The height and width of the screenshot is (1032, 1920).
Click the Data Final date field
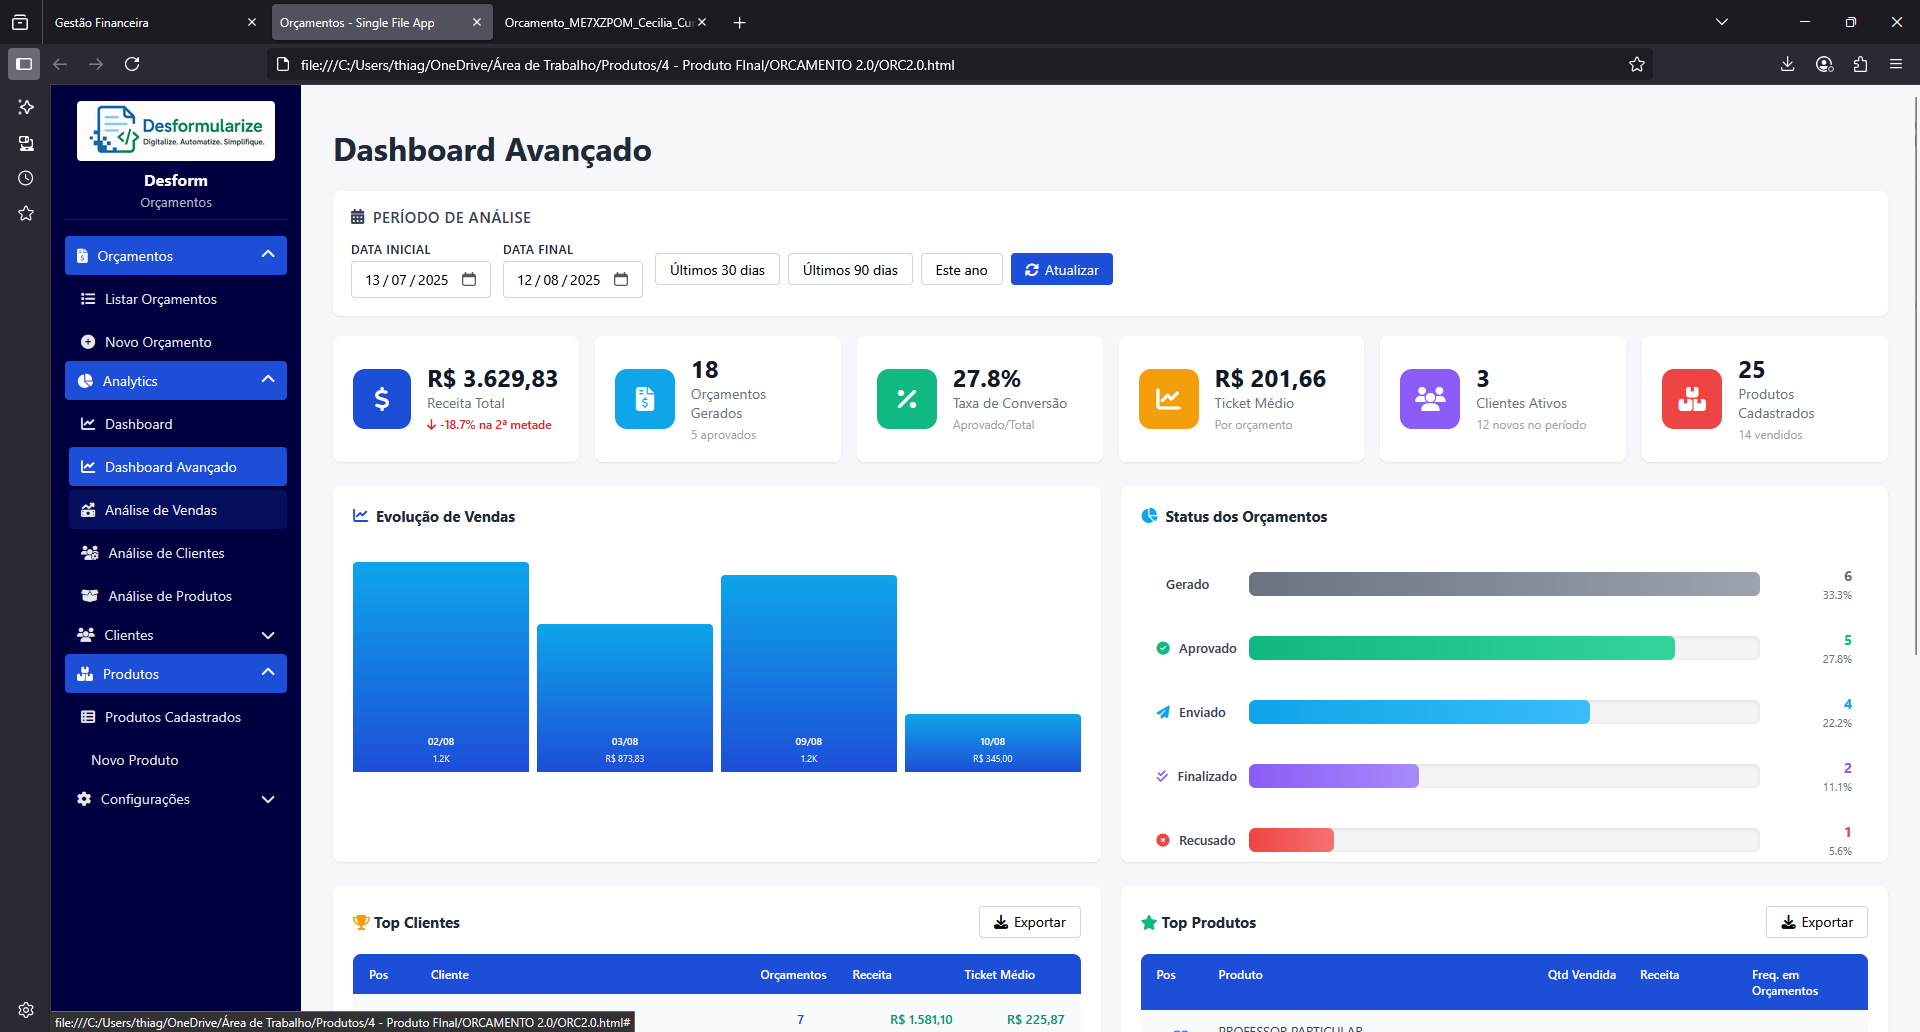click(559, 280)
